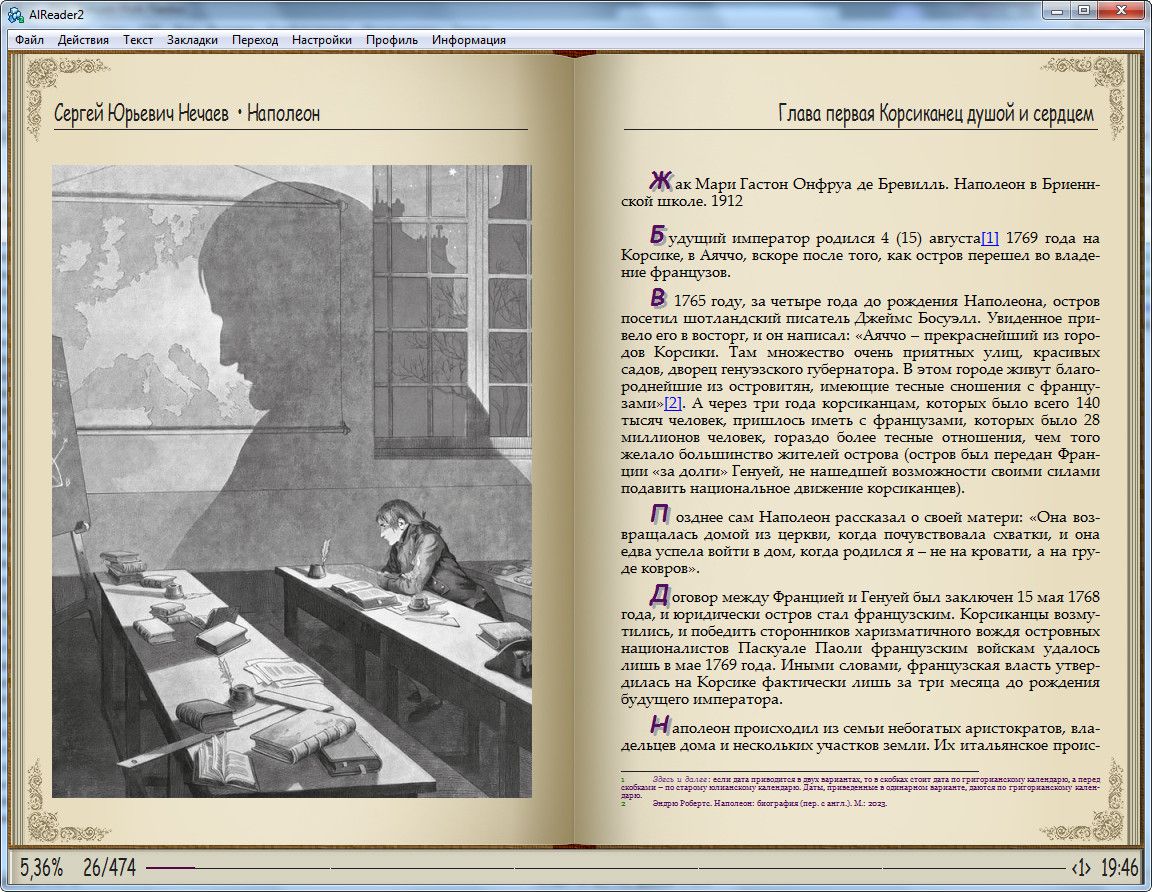Open the Файл menu

[x=29, y=40]
